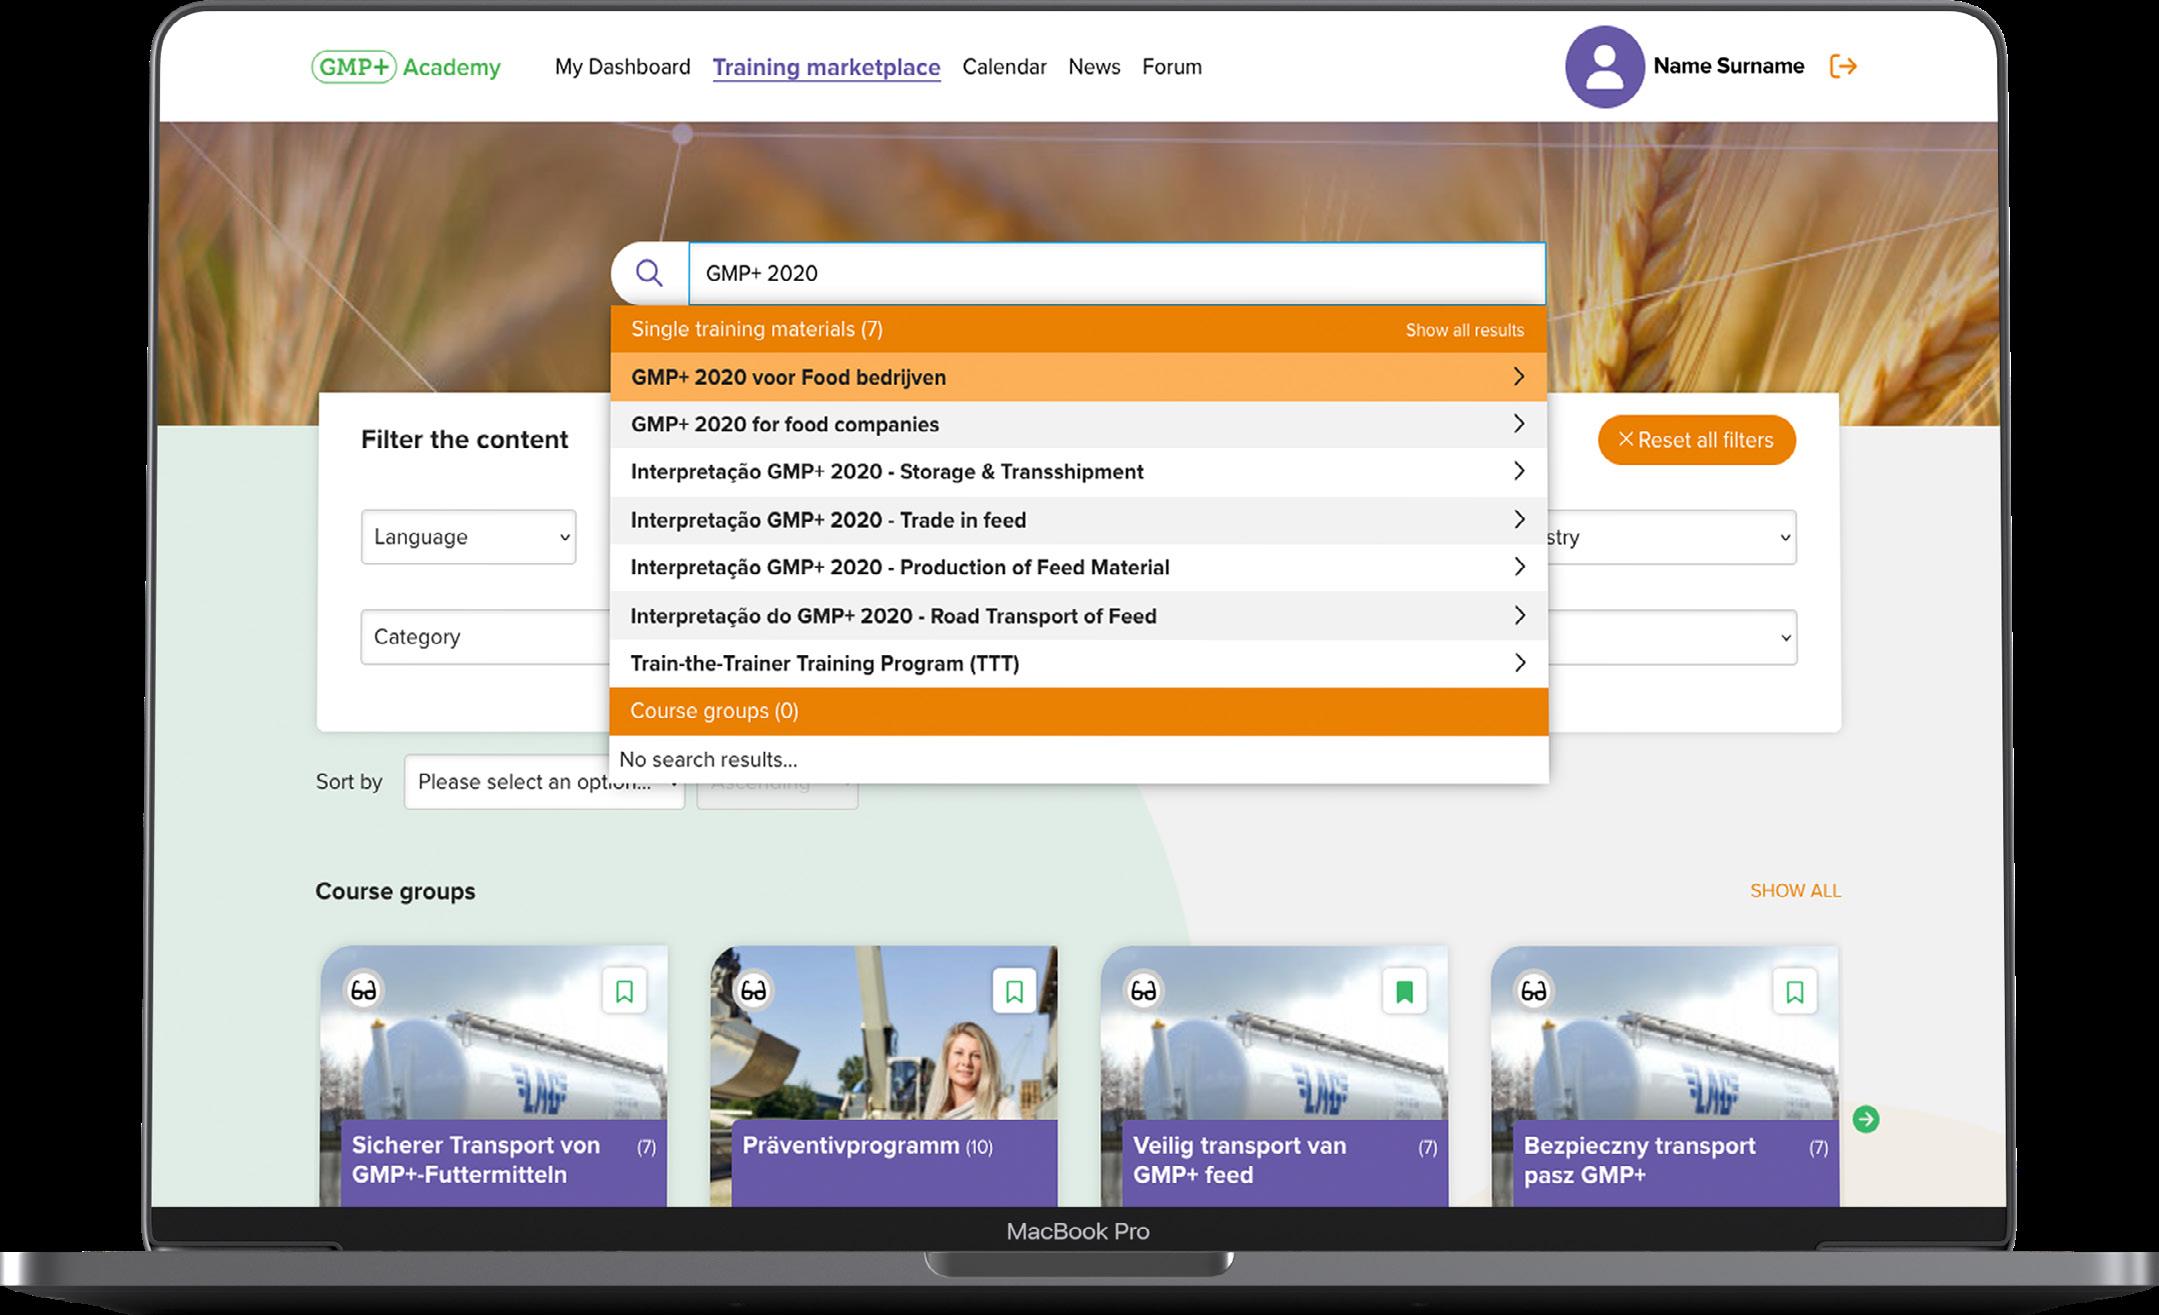Click the GMP+ Academy logo

pyautogui.click(x=406, y=67)
